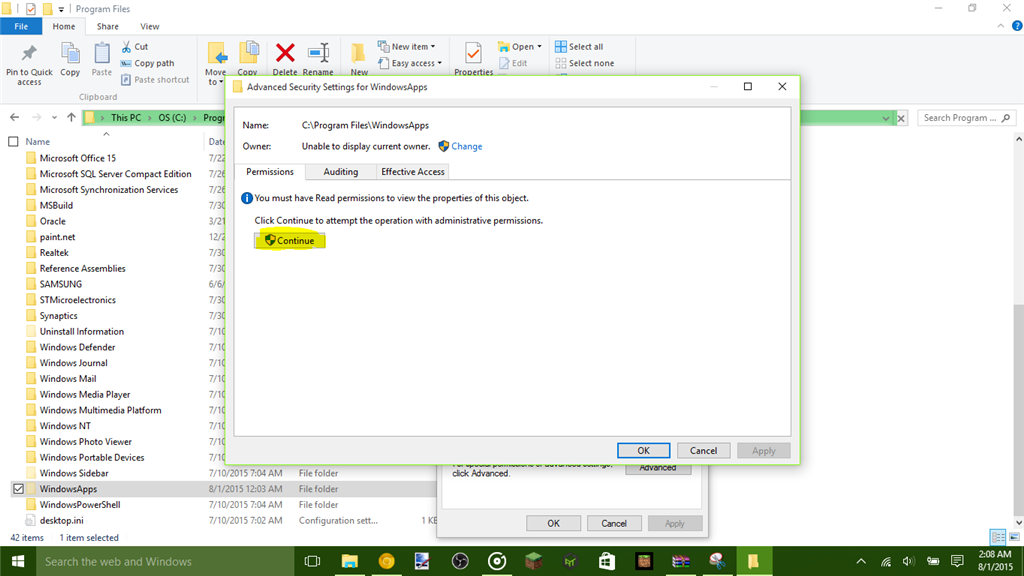This screenshot has width=1024, height=576.
Task: Select the paint.net folder
Action: [57, 237]
